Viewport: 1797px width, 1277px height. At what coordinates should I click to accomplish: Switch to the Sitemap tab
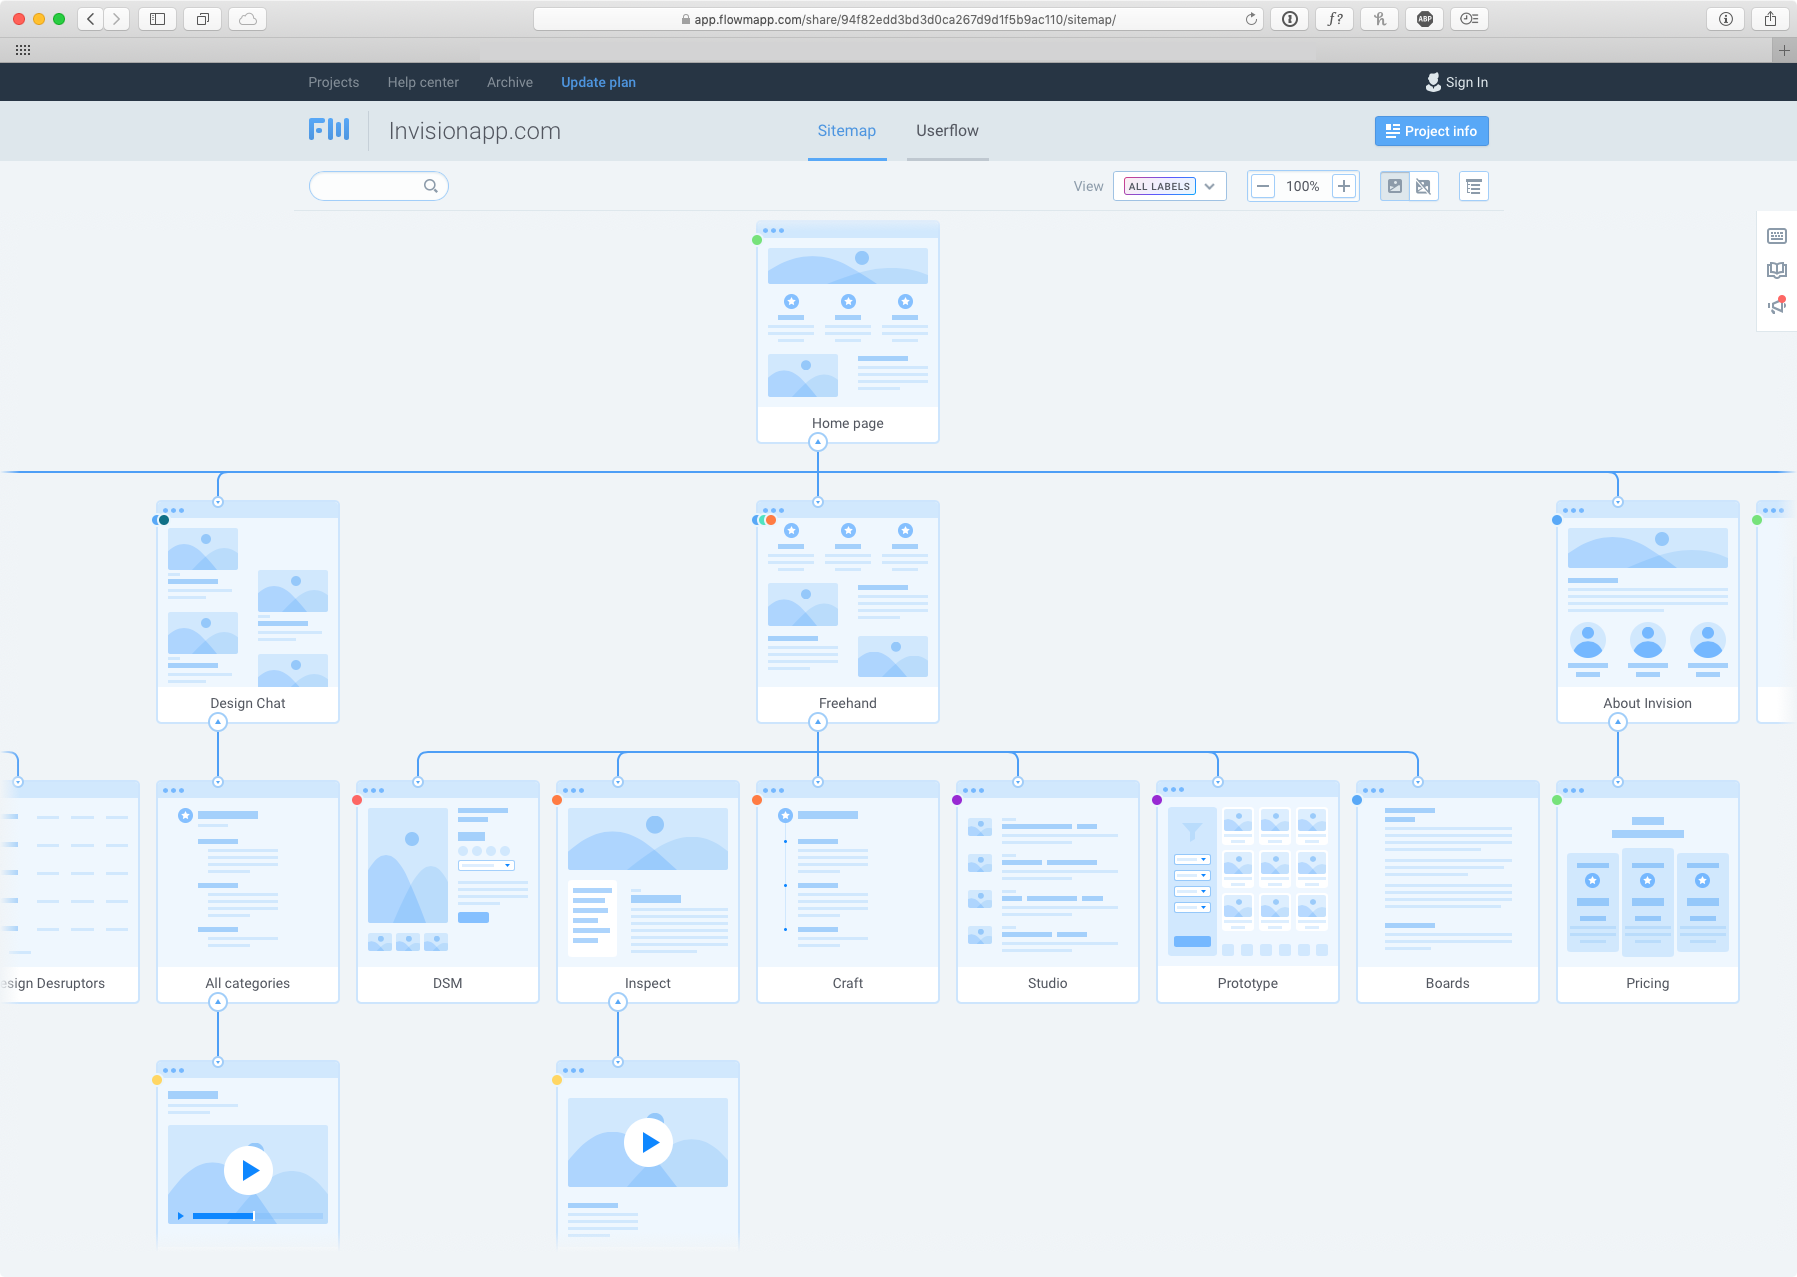point(847,131)
